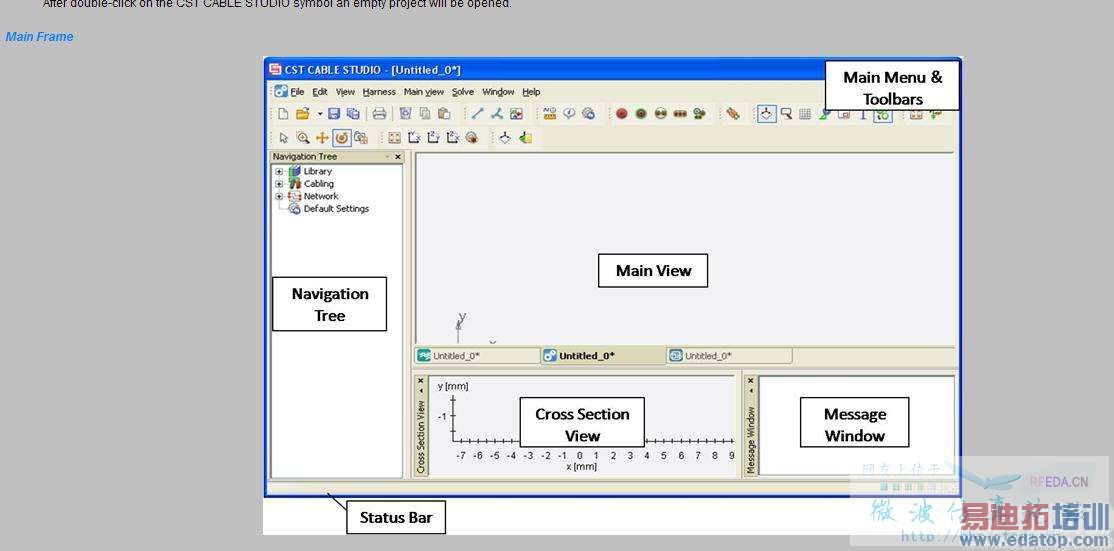The width and height of the screenshot is (1114, 551).
Task: Switch to the ZX plane view icon
Action: 453,138
